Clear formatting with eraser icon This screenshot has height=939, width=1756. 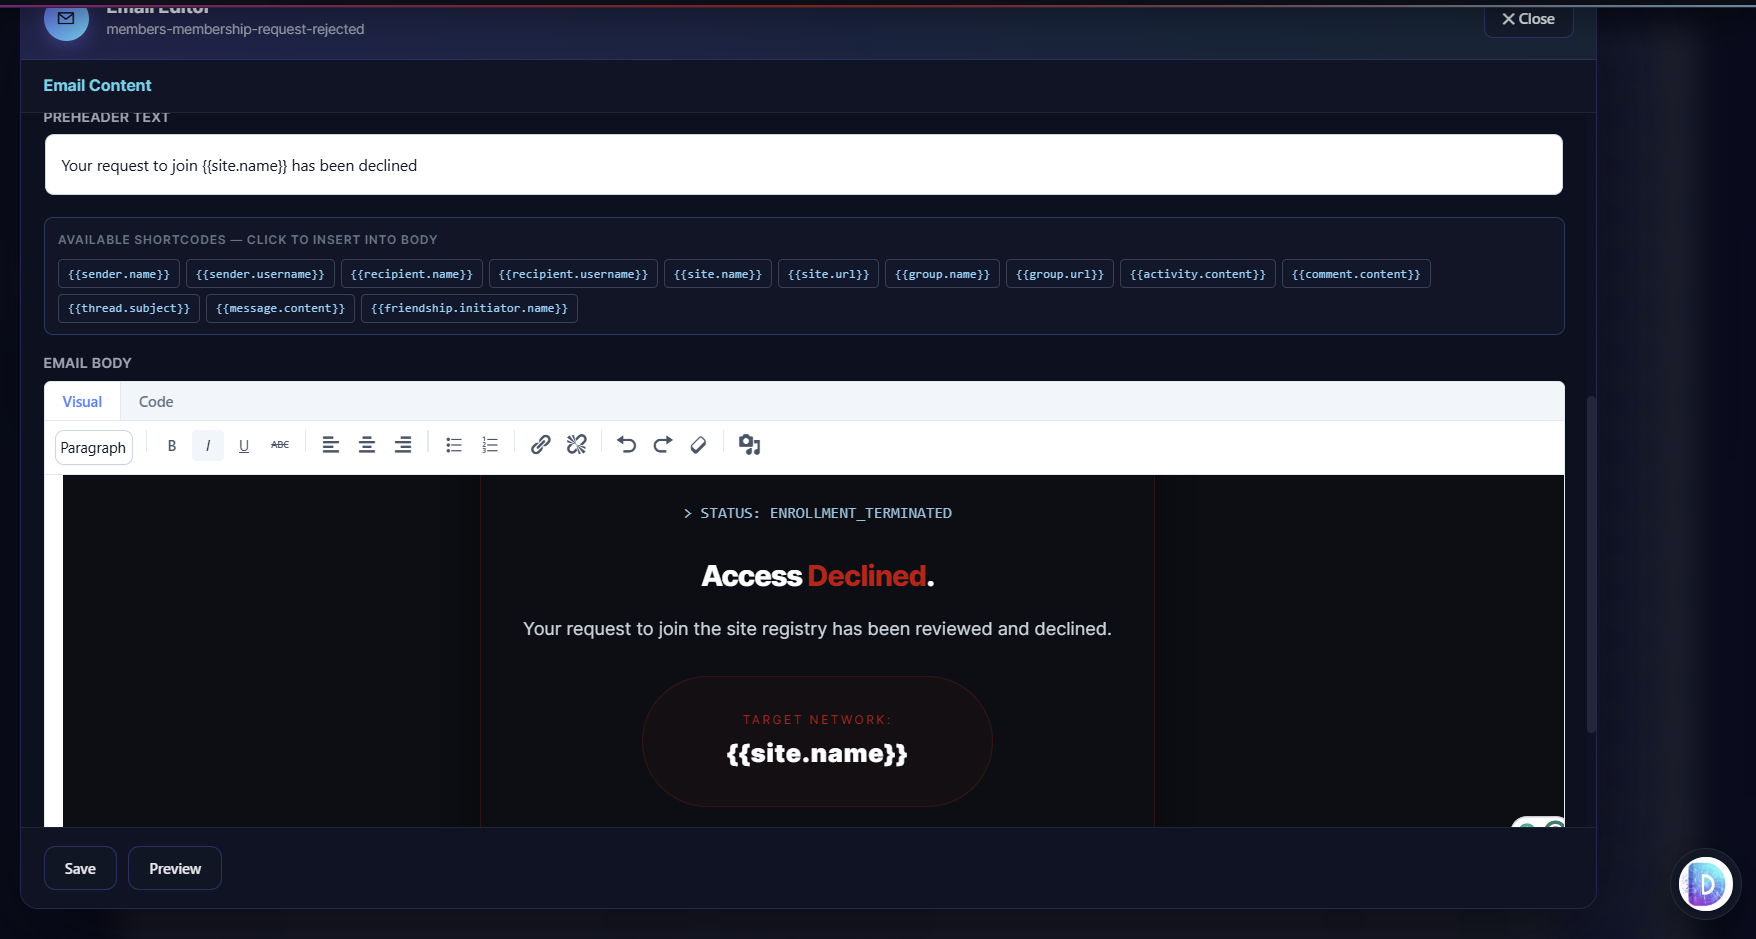[x=699, y=445]
